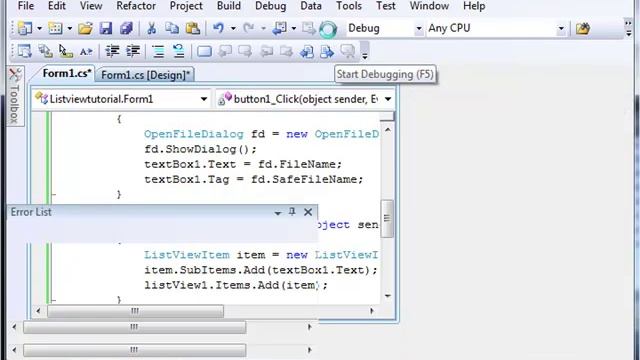The image size is (640, 360).
Task: Click the Navigate Forward icon
Action: (309, 28)
